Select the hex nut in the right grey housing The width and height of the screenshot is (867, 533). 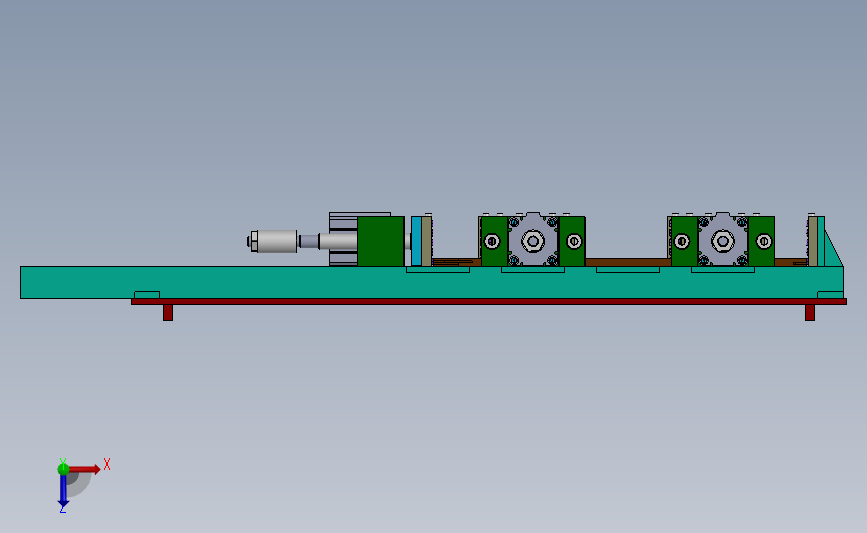pos(723,241)
